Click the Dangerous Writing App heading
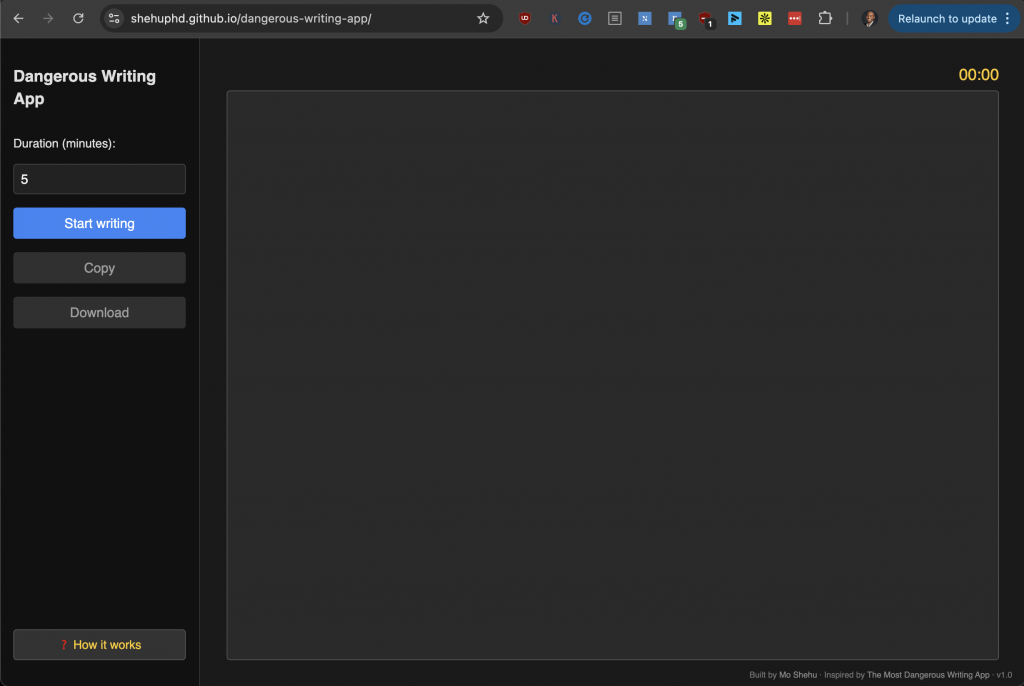Image resolution: width=1024 pixels, height=686 pixels. click(84, 87)
